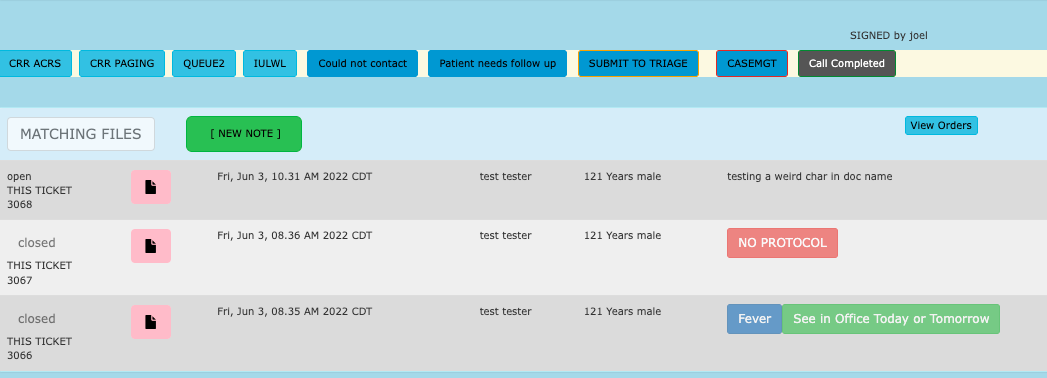Screen dimensions: 1047x378
Task: Click 'test tester' in ticket 3068 row
Action: [505, 176]
